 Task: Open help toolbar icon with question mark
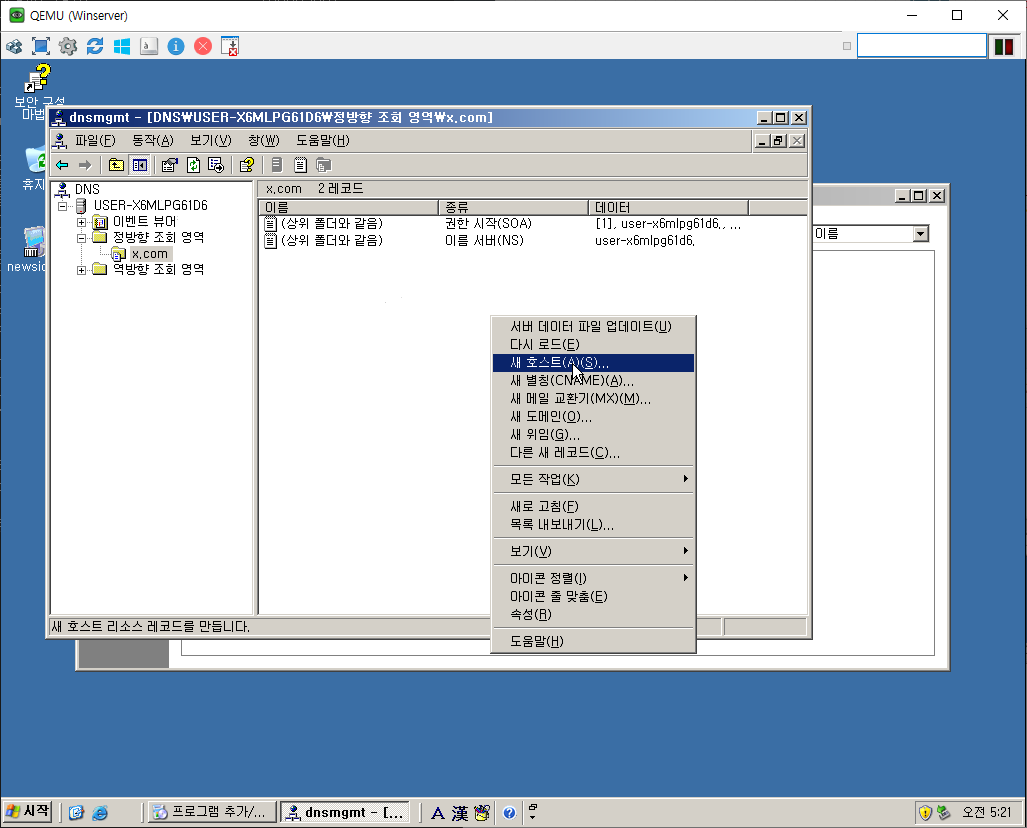pos(246,165)
